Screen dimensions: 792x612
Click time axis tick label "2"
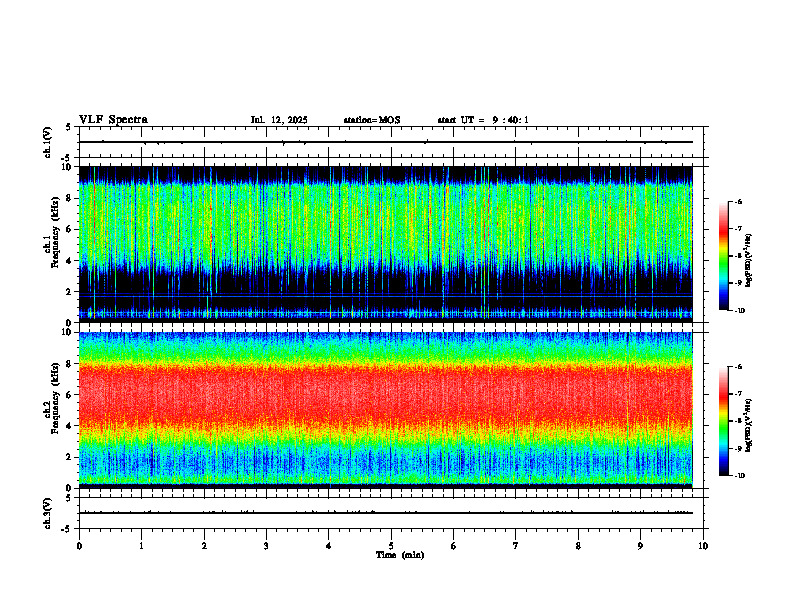coord(204,546)
